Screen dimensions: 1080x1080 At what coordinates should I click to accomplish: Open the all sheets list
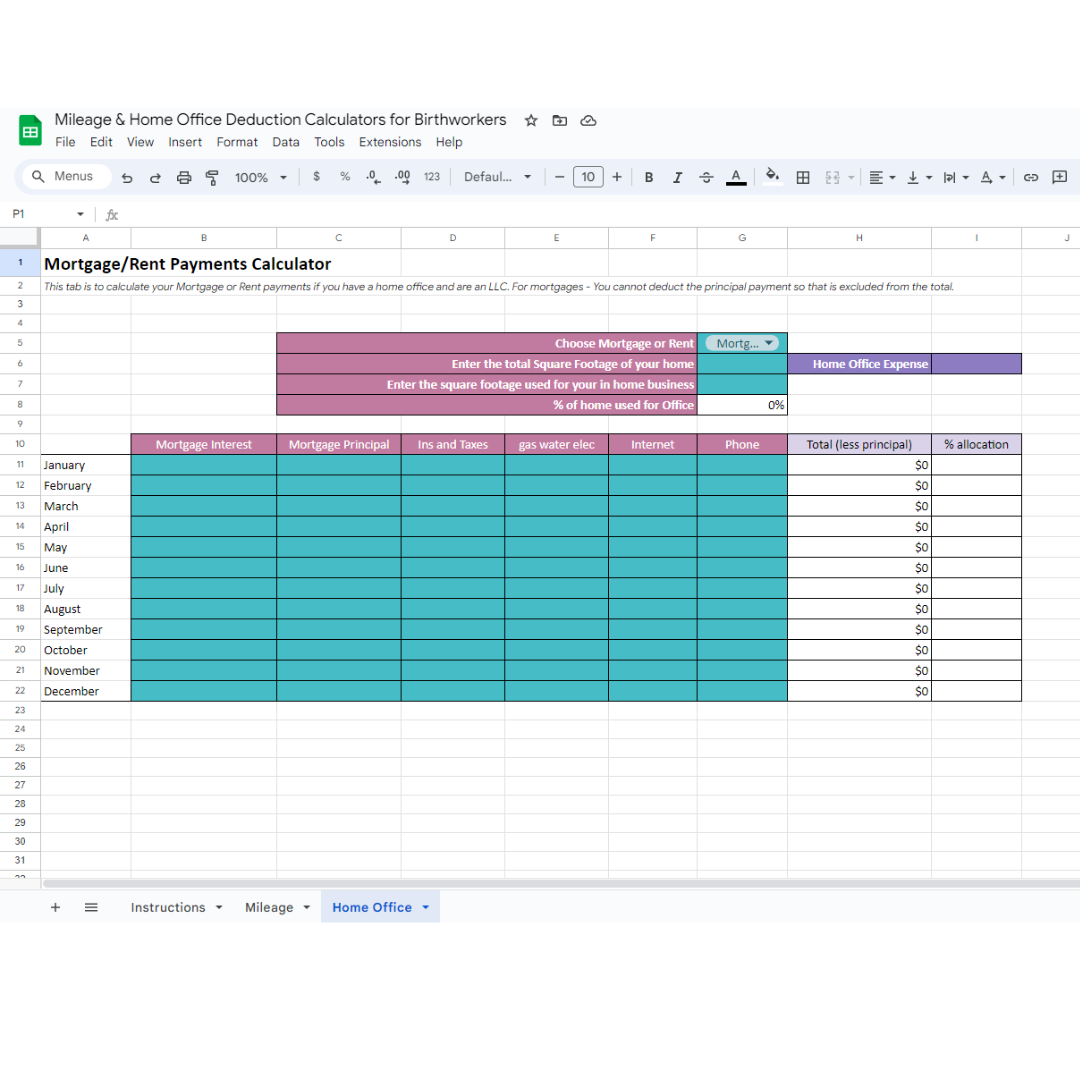pyautogui.click(x=91, y=907)
